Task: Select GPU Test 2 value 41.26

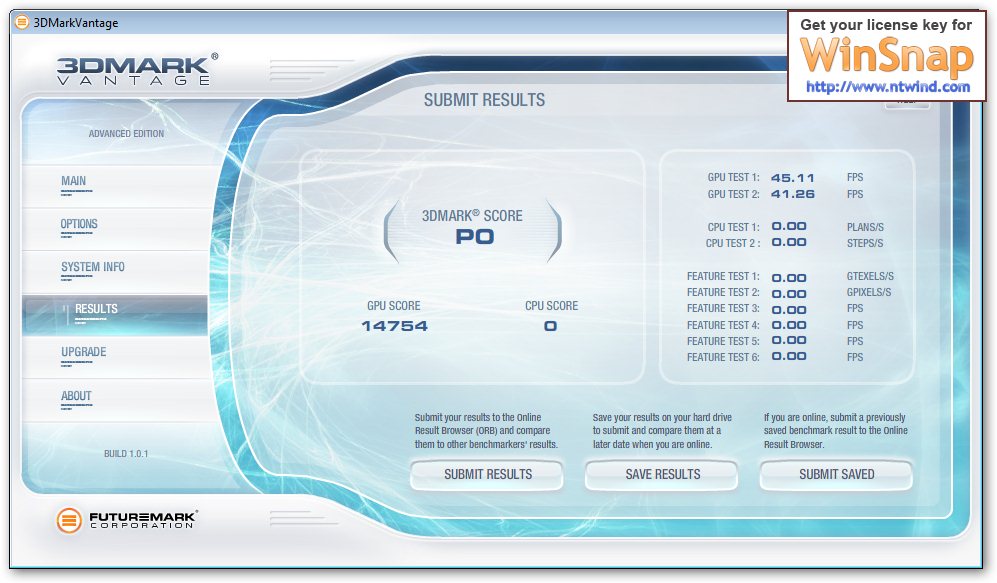Action: 792,194
